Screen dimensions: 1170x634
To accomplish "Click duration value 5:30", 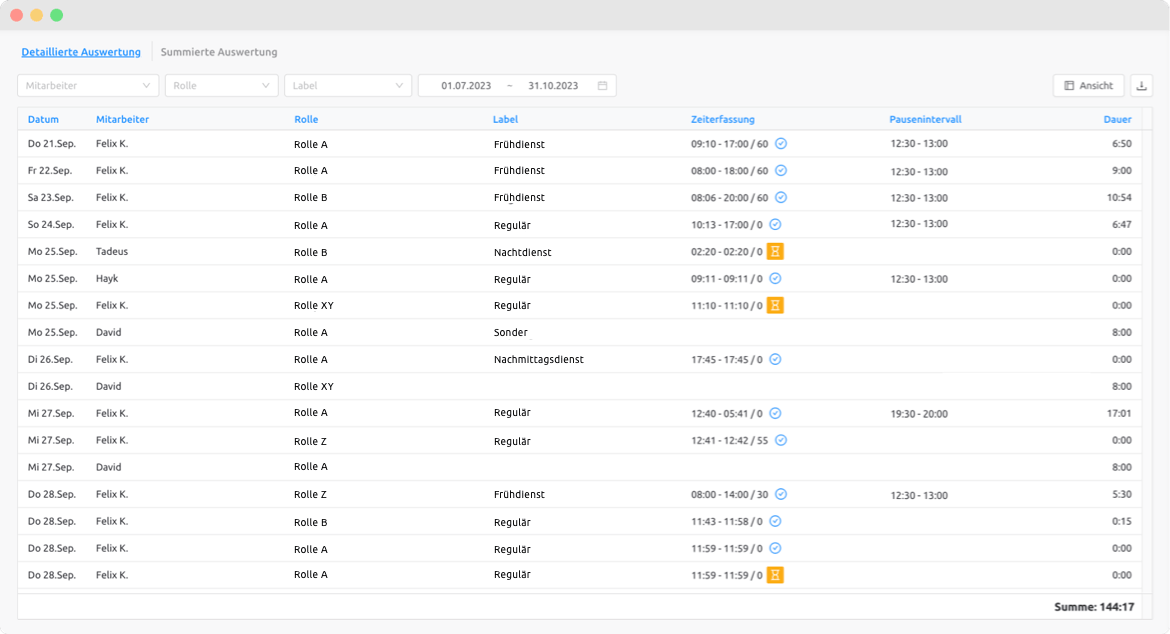I will [x=1121, y=495].
